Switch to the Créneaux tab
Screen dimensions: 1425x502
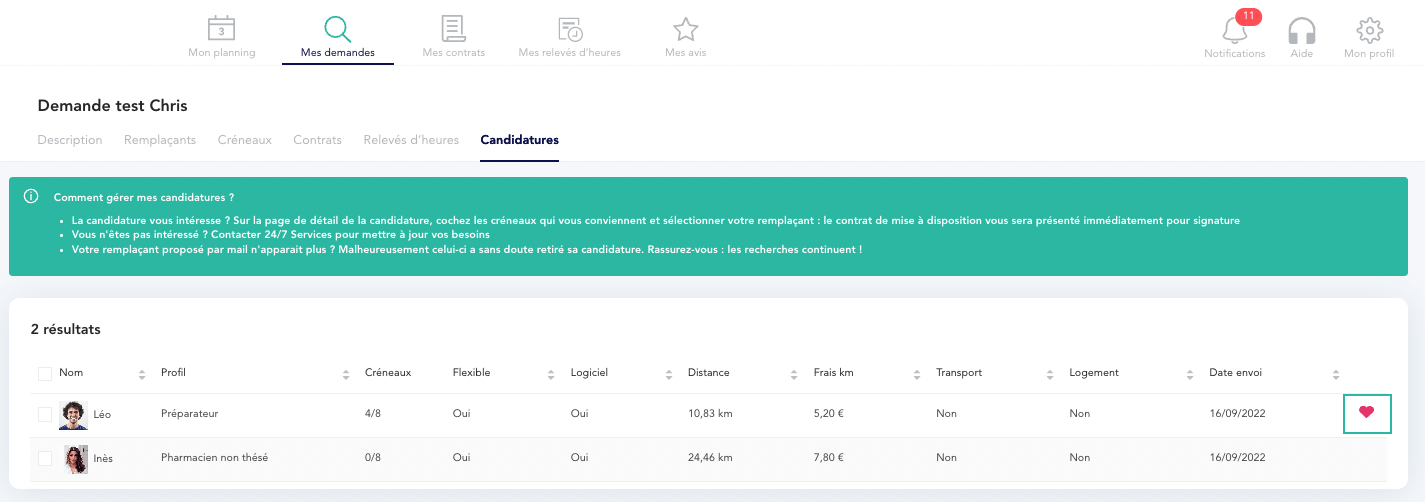[244, 140]
